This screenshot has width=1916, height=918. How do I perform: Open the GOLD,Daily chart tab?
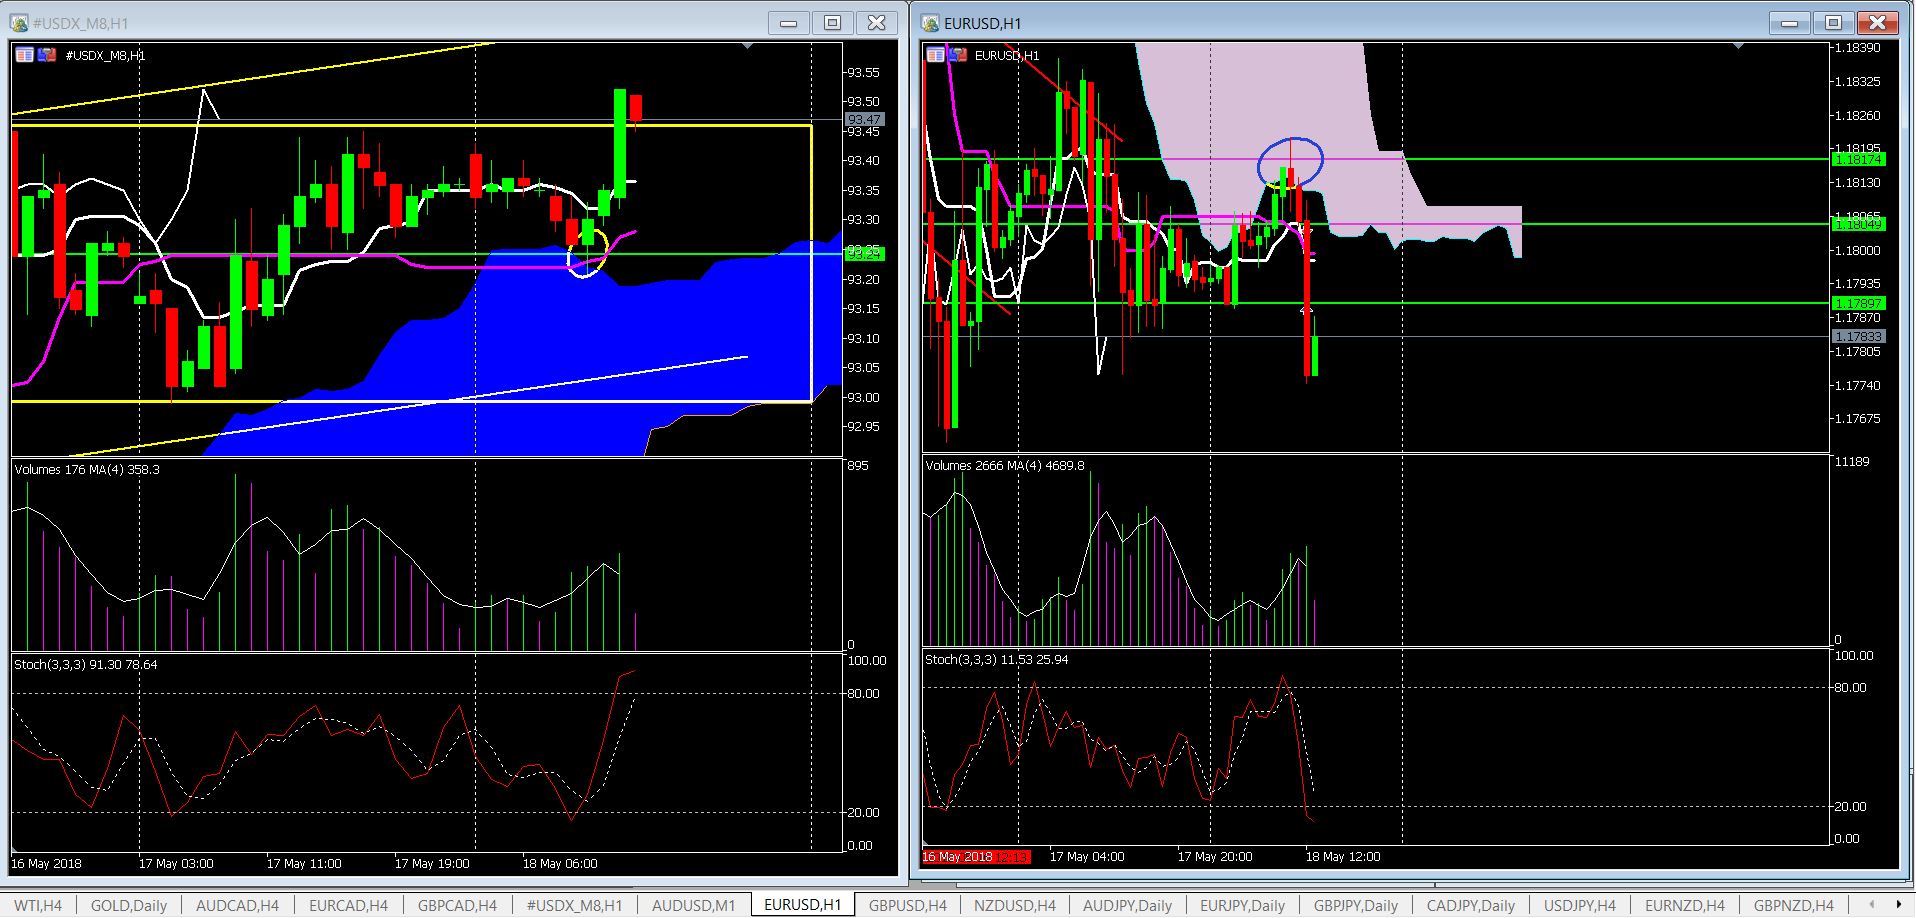(x=129, y=905)
